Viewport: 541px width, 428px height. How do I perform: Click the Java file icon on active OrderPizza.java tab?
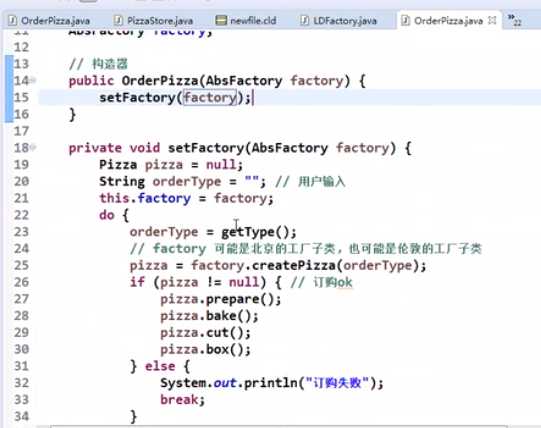point(405,20)
